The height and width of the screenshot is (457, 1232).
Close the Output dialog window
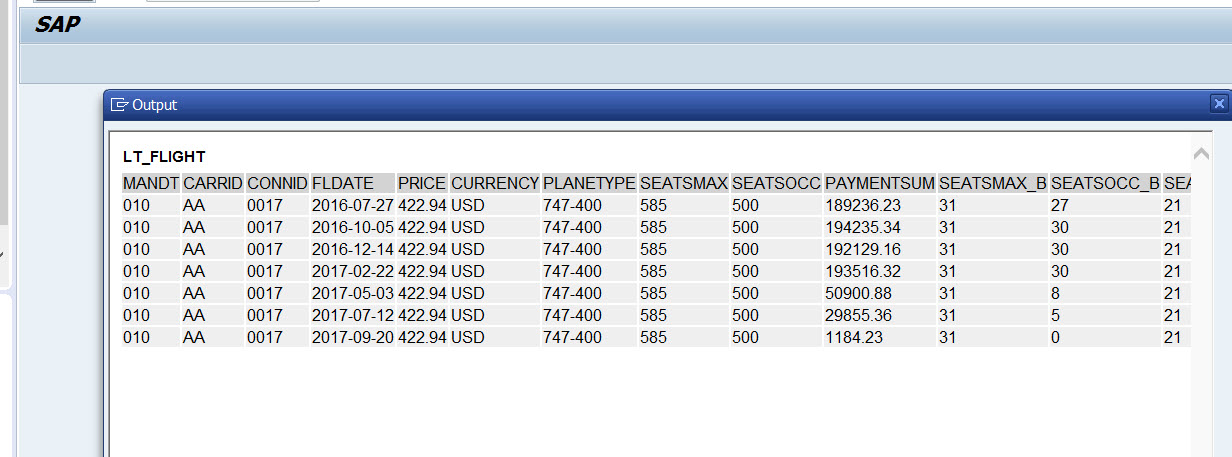pos(1218,103)
